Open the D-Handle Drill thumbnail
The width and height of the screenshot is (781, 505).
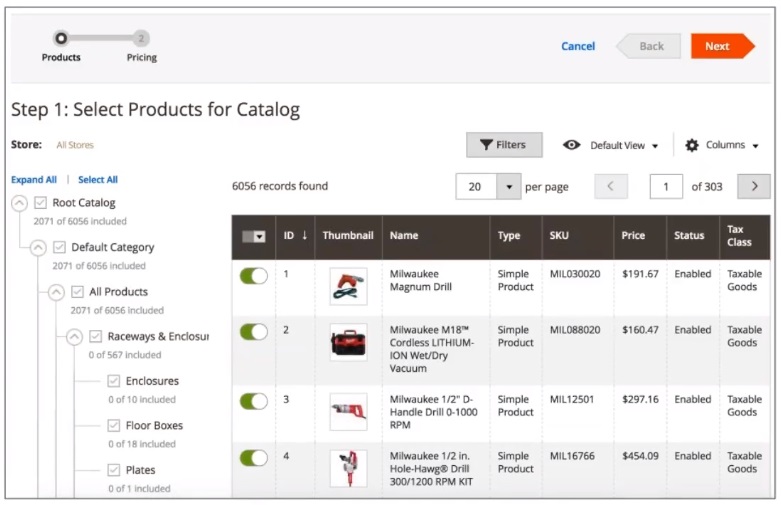pos(348,412)
